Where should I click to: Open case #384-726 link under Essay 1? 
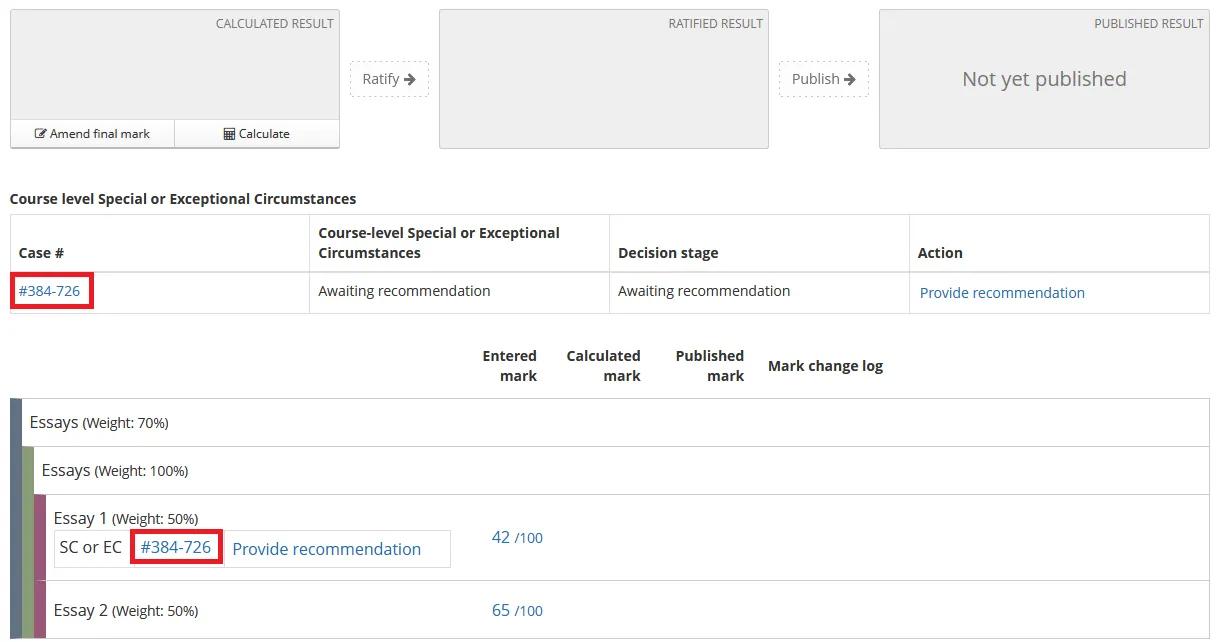pyautogui.click(x=176, y=547)
